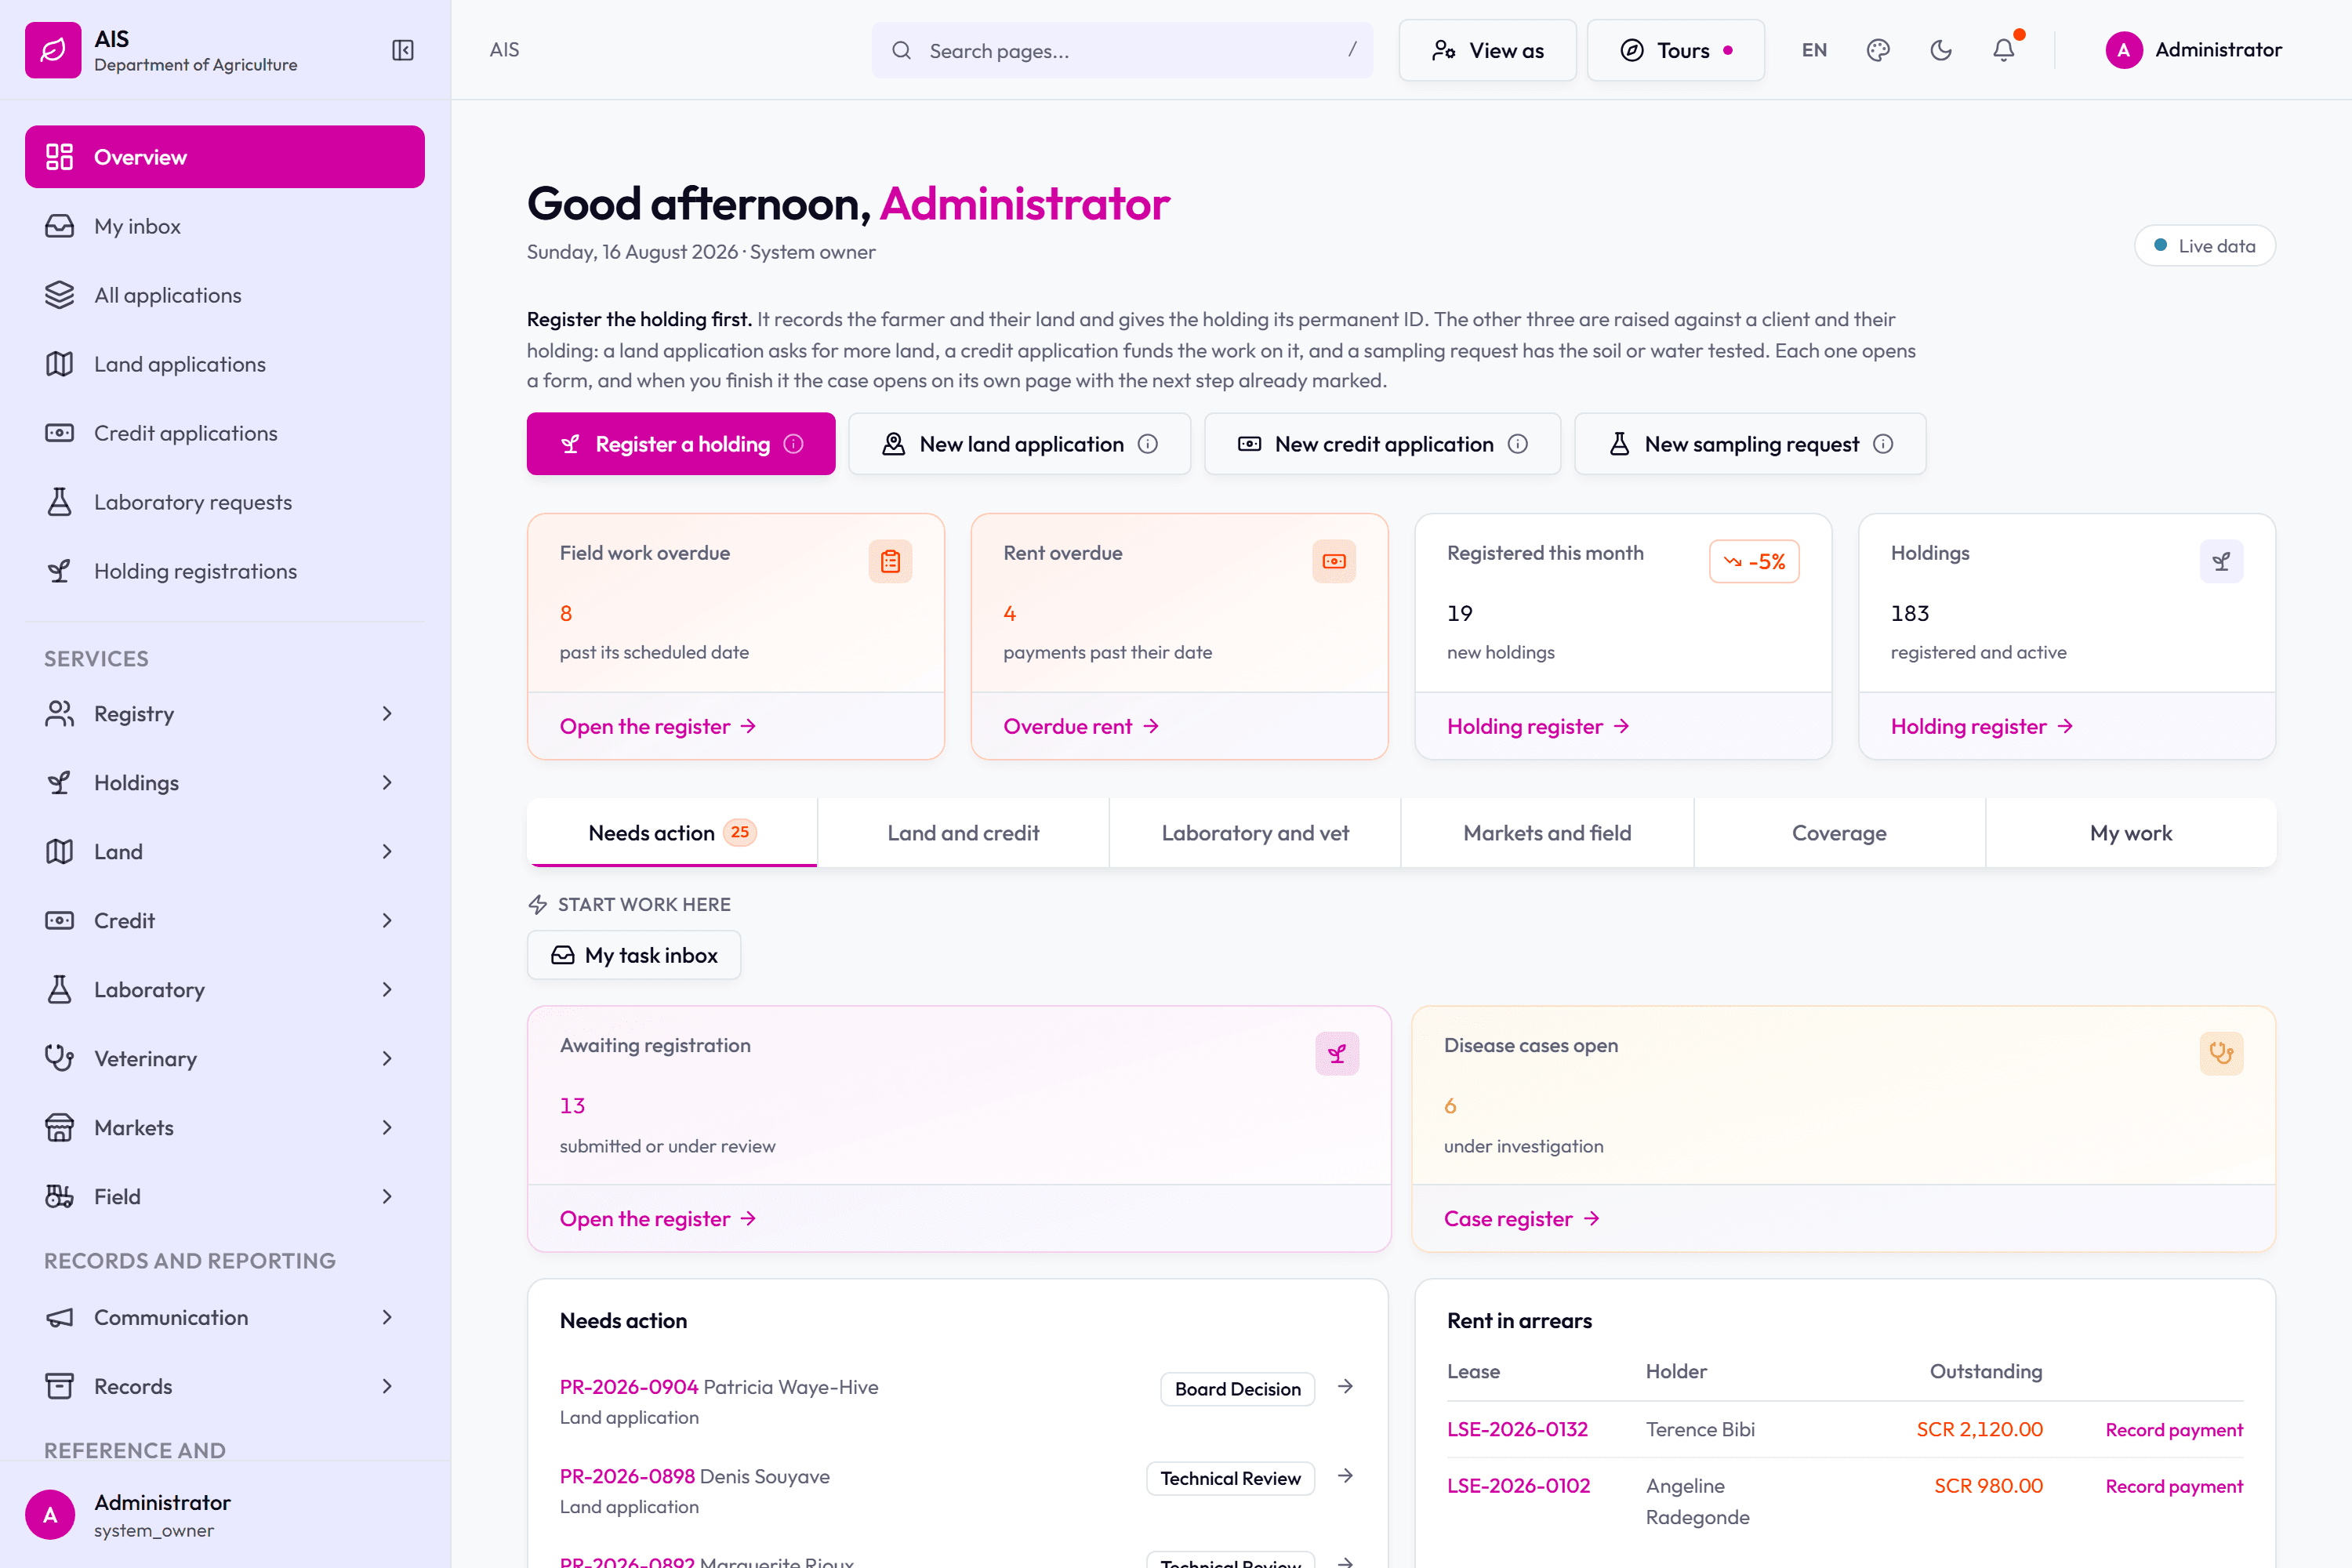2352x1568 pixels.
Task: Collapse the sidebar panel icon
Action: [403, 50]
